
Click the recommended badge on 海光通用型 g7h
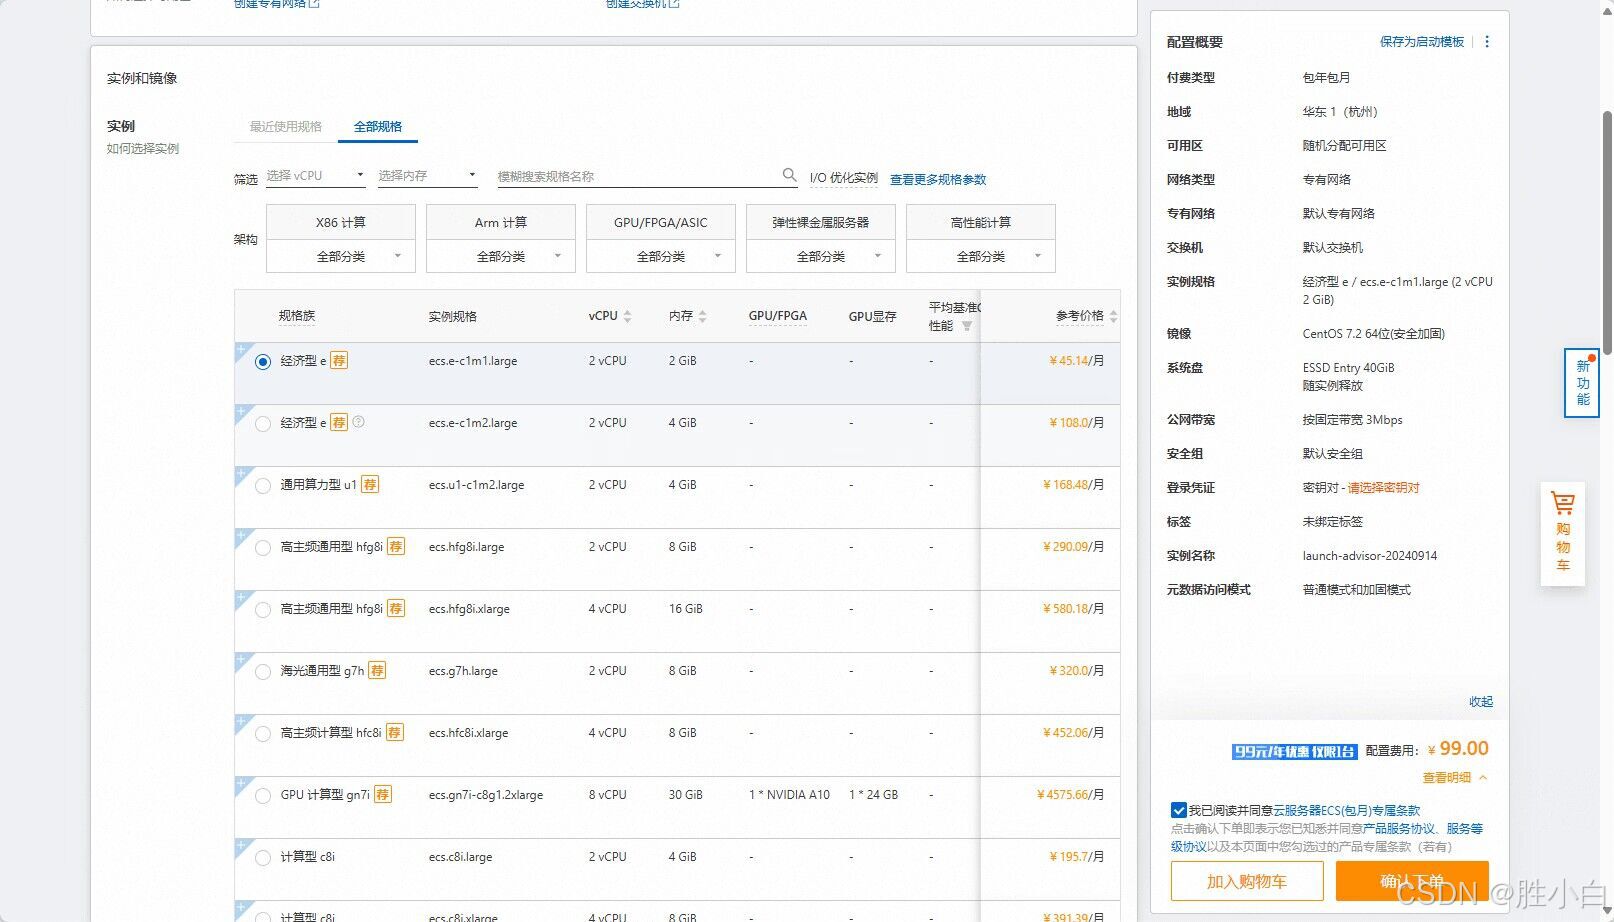point(377,671)
